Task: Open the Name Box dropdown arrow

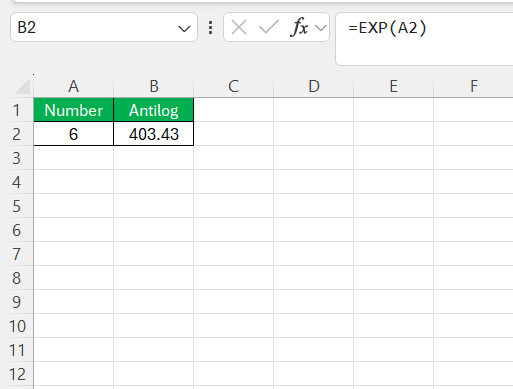Action: 184,29
